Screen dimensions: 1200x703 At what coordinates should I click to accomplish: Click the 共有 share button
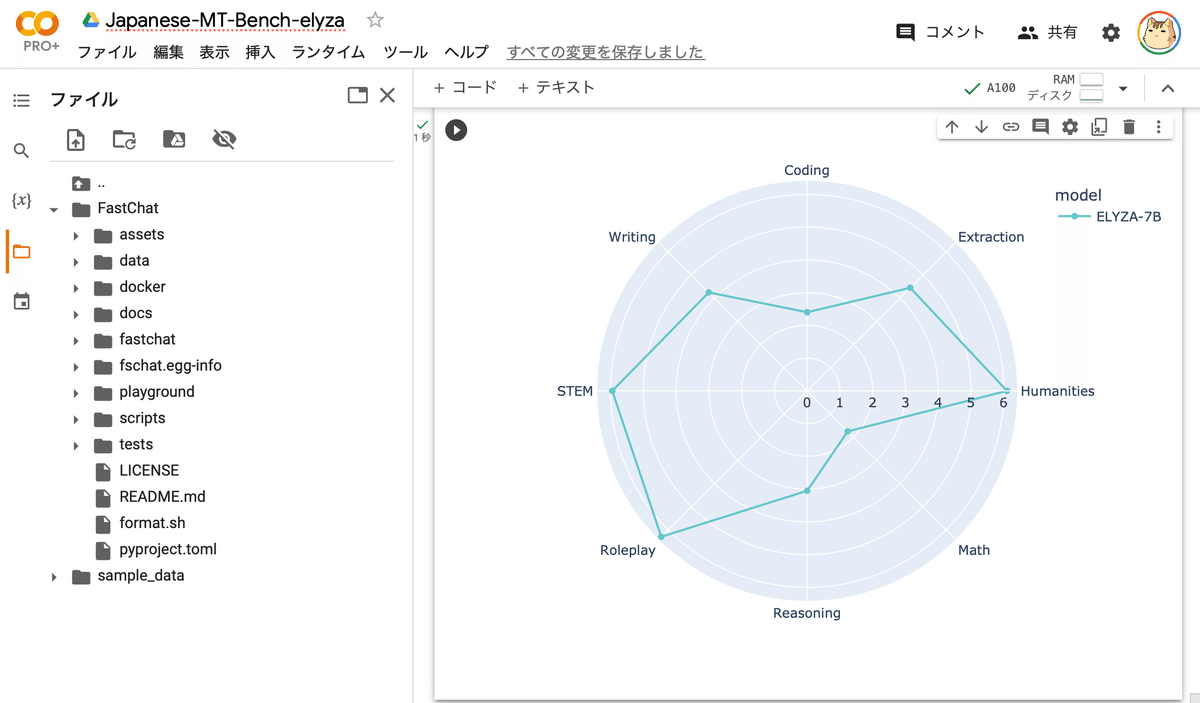tap(1047, 33)
